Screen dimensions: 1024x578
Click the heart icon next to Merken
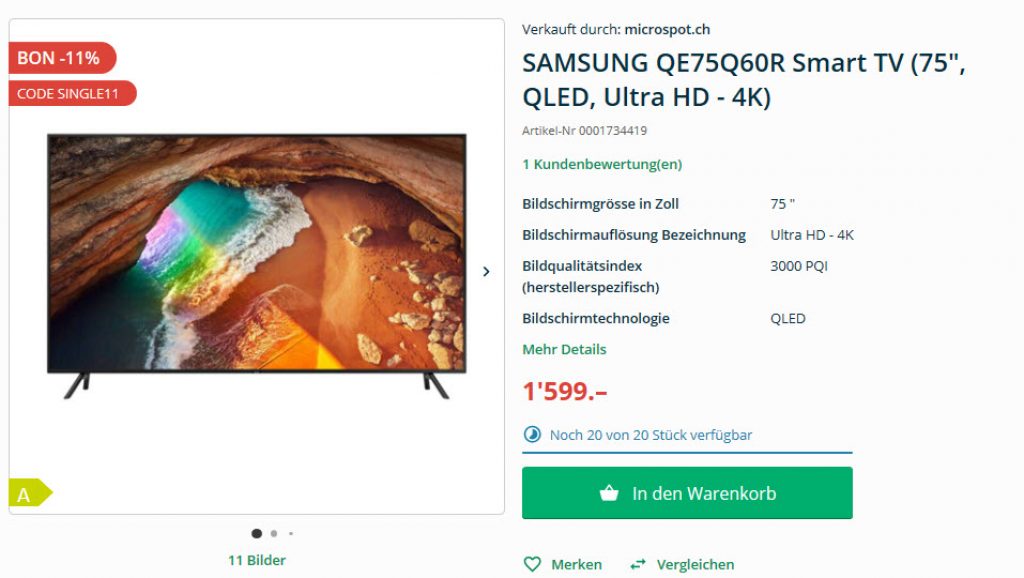click(x=532, y=564)
